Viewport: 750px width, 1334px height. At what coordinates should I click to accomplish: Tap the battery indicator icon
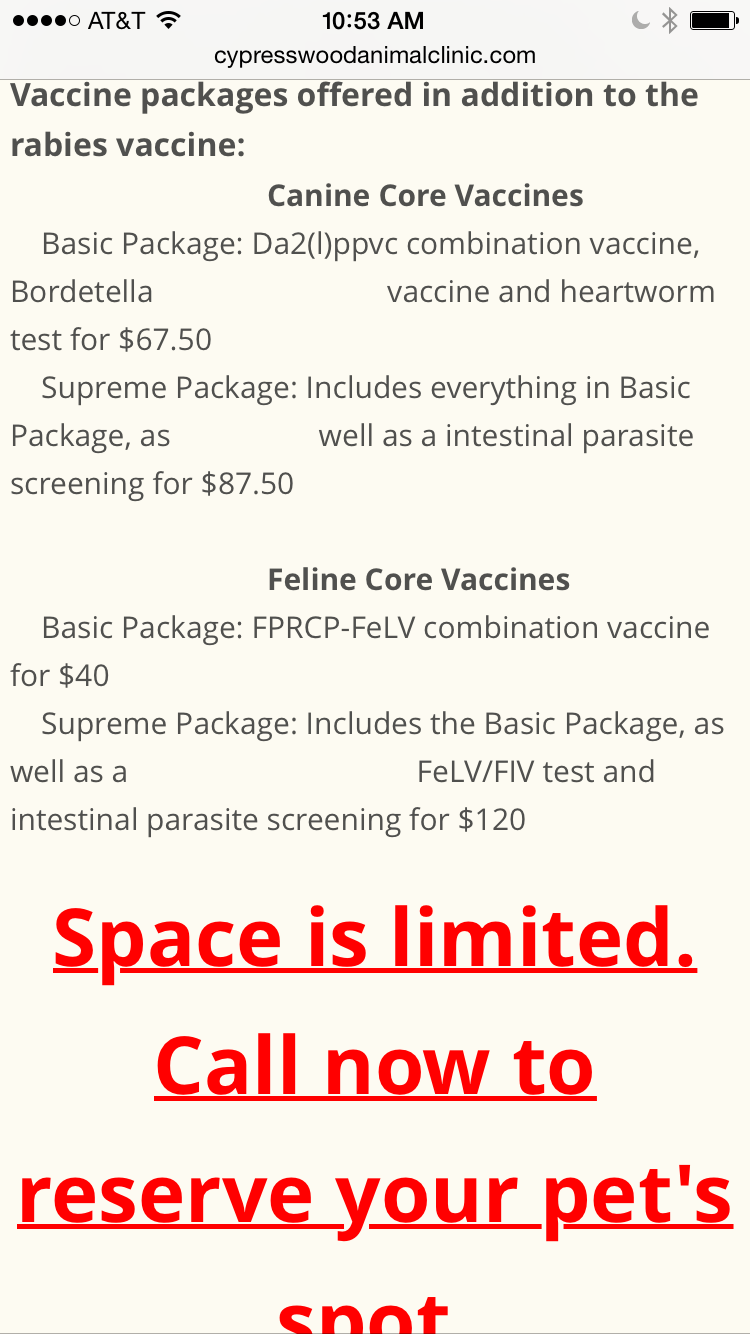click(713, 20)
